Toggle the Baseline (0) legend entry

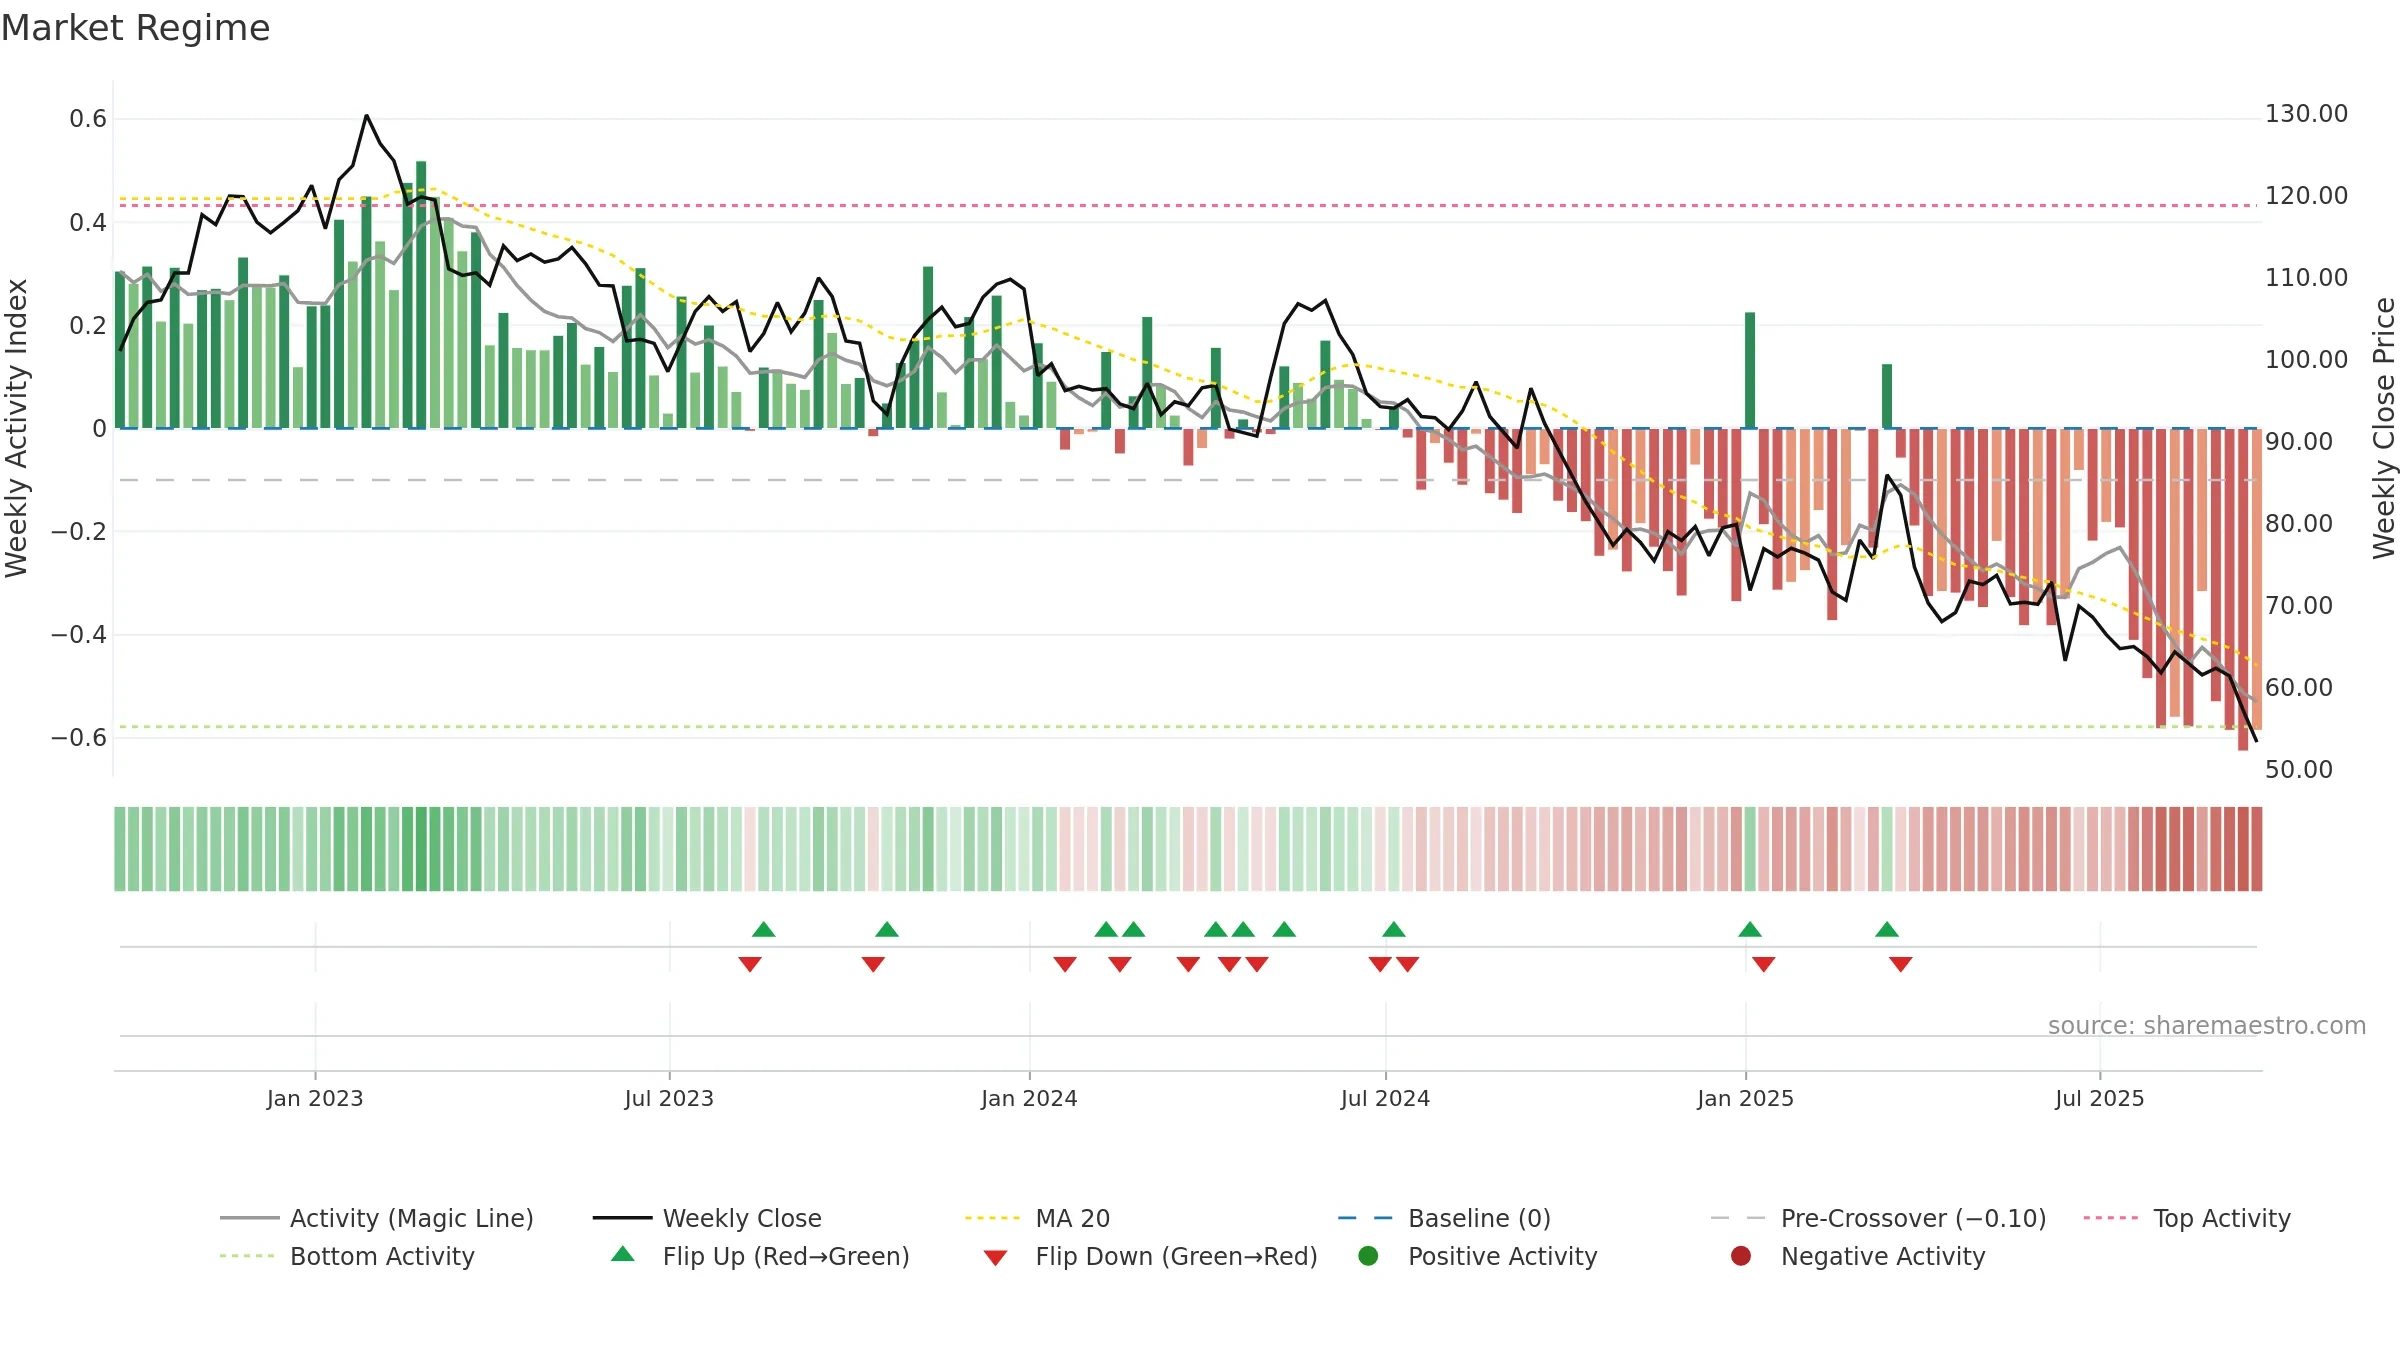pyautogui.click(x=1444, y=1218)
